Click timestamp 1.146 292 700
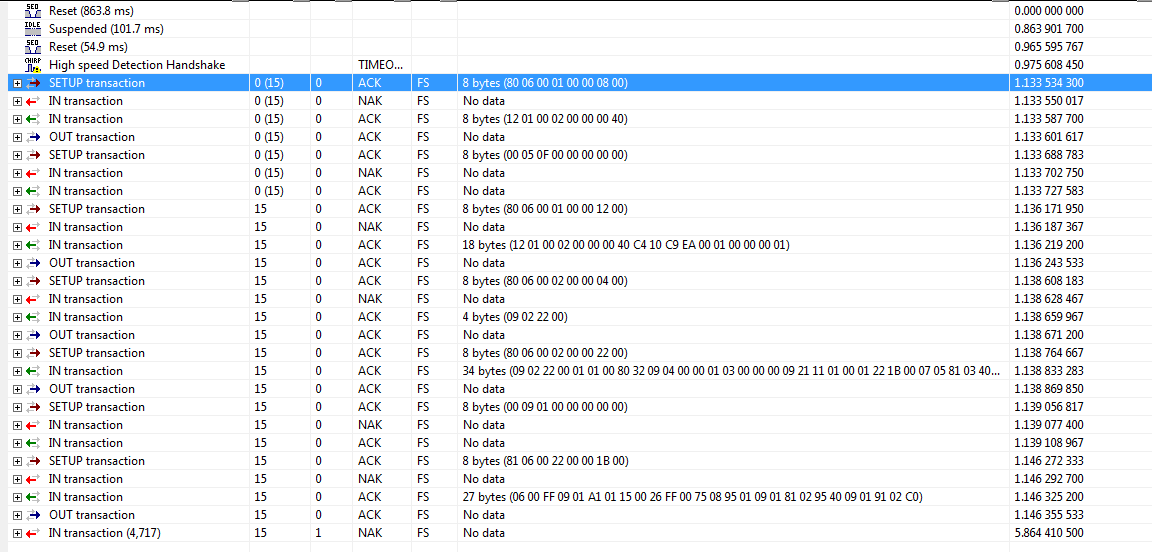Image resolution: width=1152 pixels, height=552 pixels. coord(1048,479)
